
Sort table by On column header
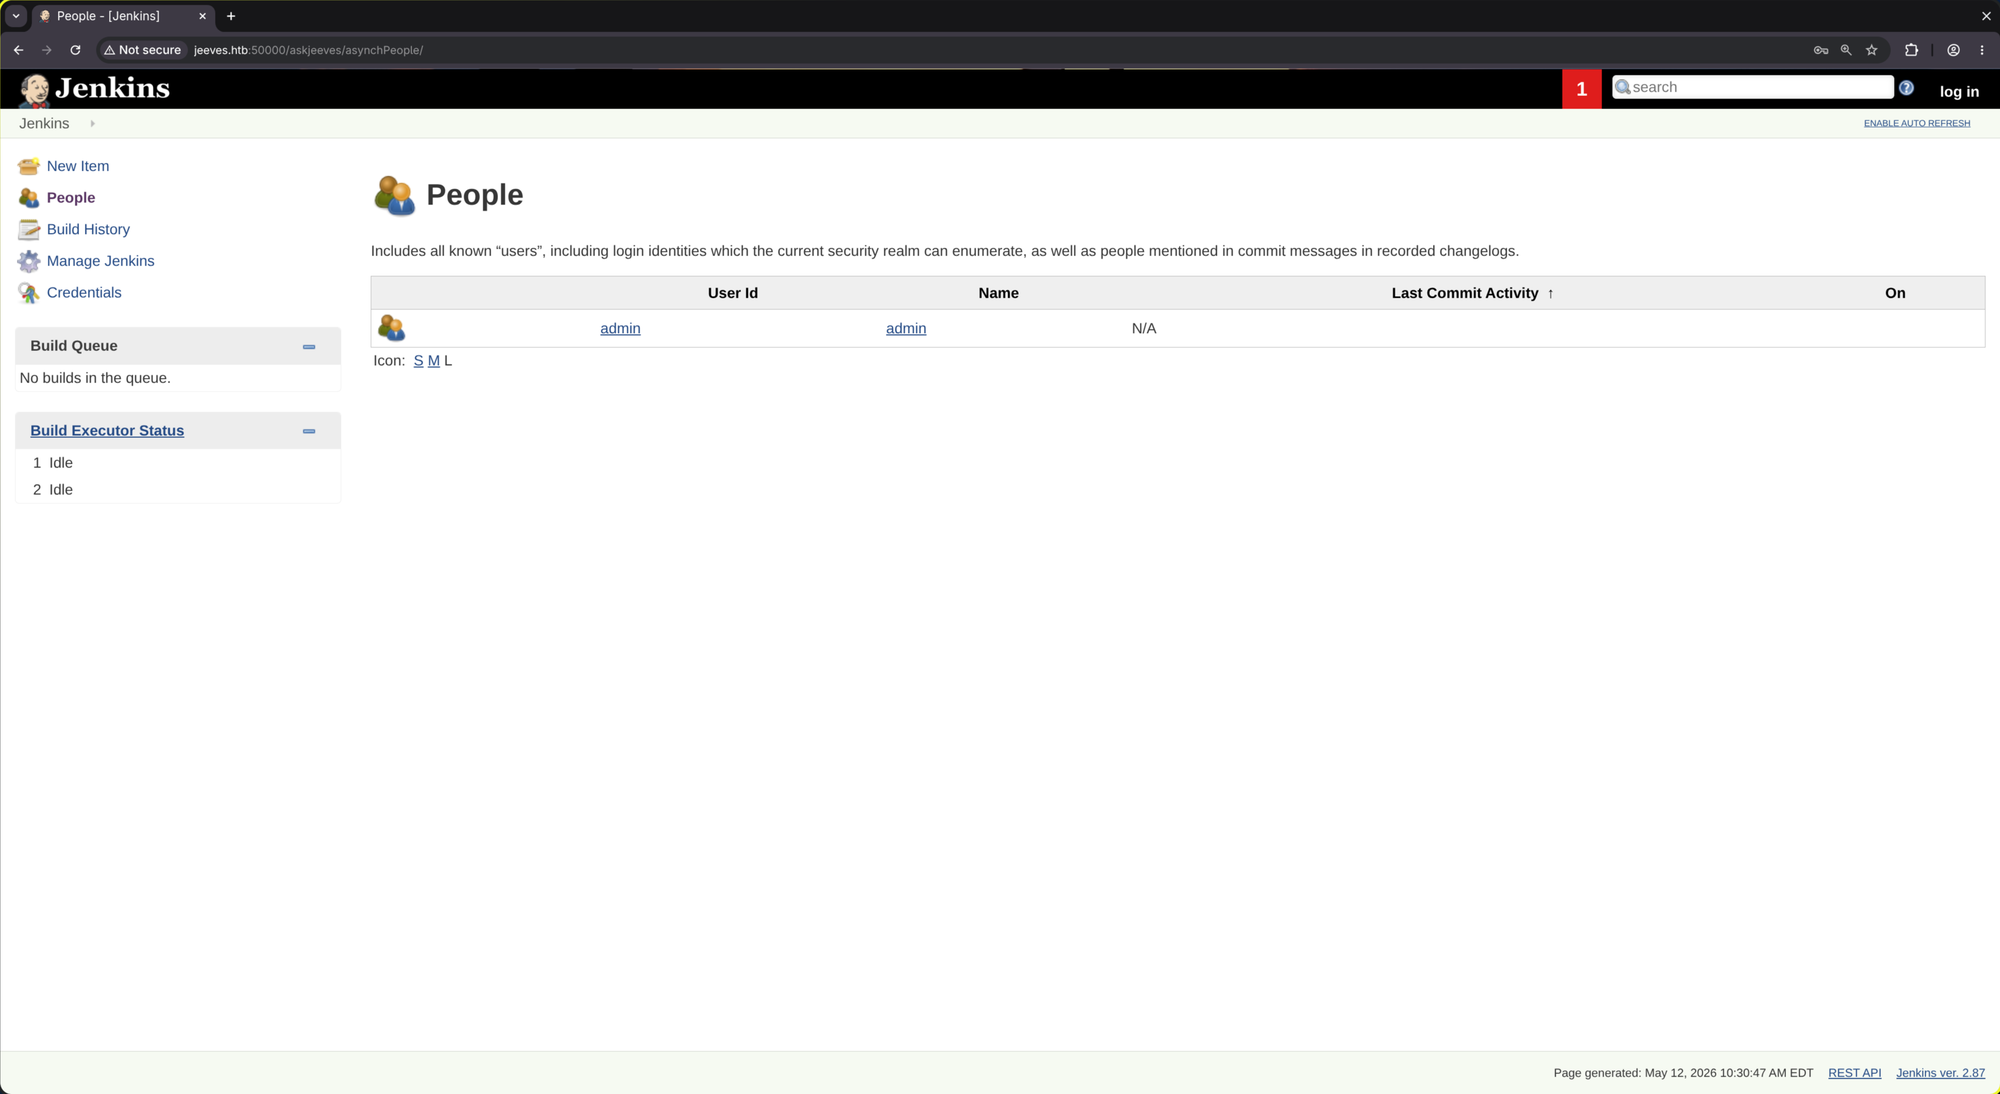(x=1895, y=293)
